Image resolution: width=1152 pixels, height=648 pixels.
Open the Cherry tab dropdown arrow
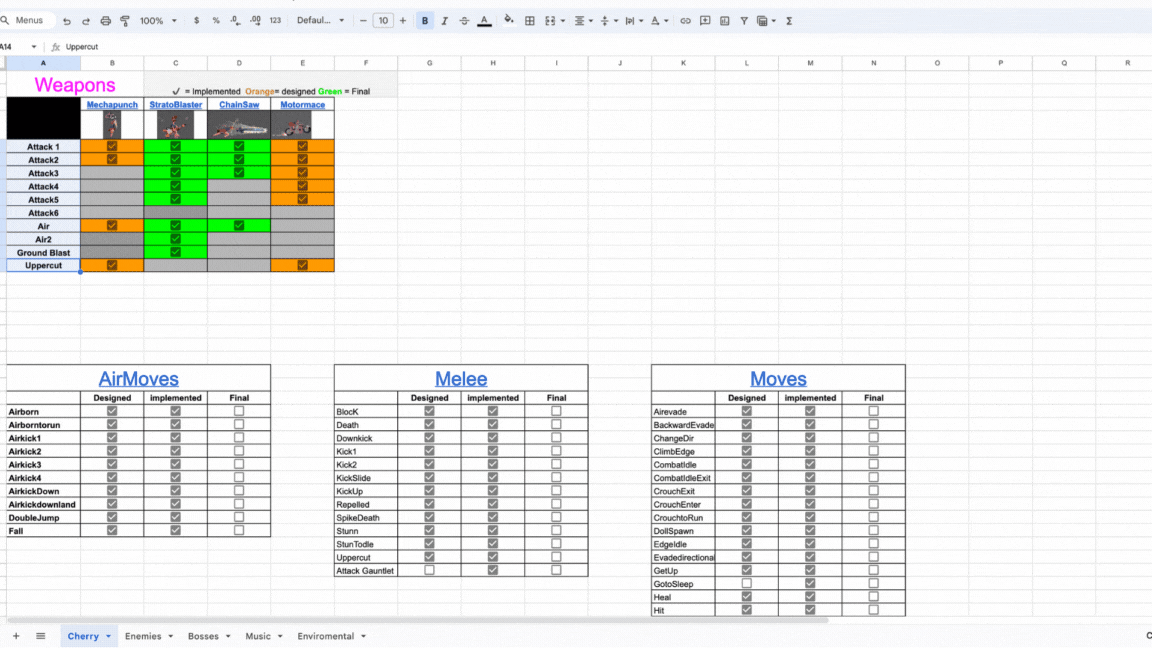[x=108, y=636]
